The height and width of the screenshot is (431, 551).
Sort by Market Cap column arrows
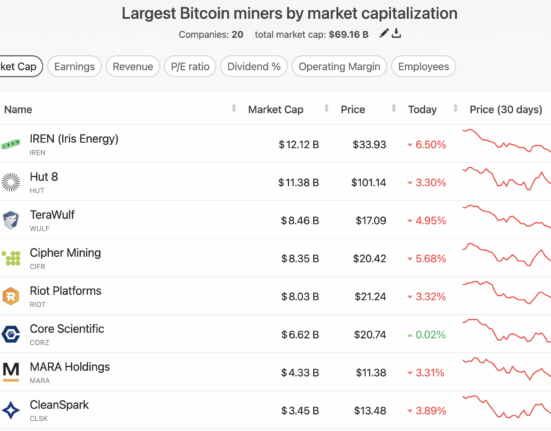point(326,109)
